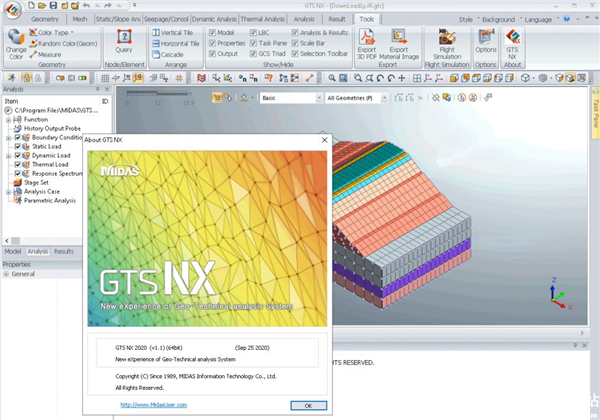Open GTS NX About icon
The image size is (600, 420).
click(x=512, y=44)
